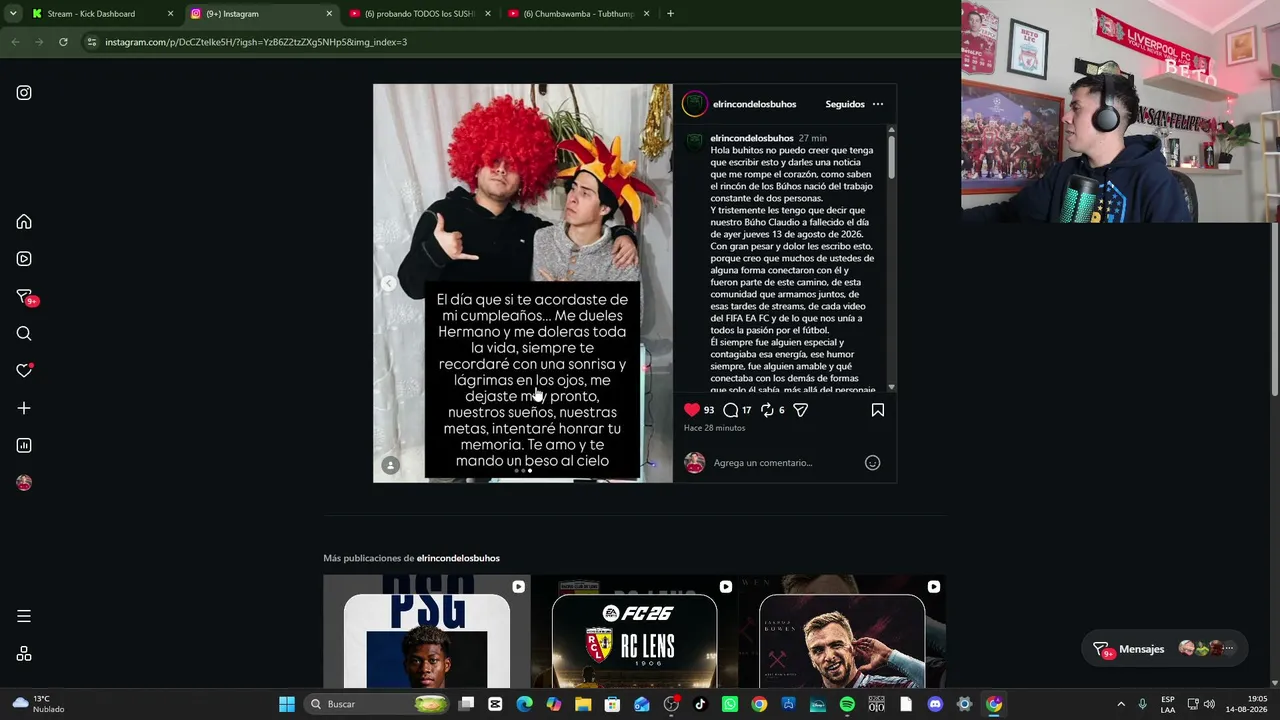Viewport: 1280px width, 720px height.
Task: Open Instagram home from the logo icon
Action: pyautogui.click(x=24, y=93)
